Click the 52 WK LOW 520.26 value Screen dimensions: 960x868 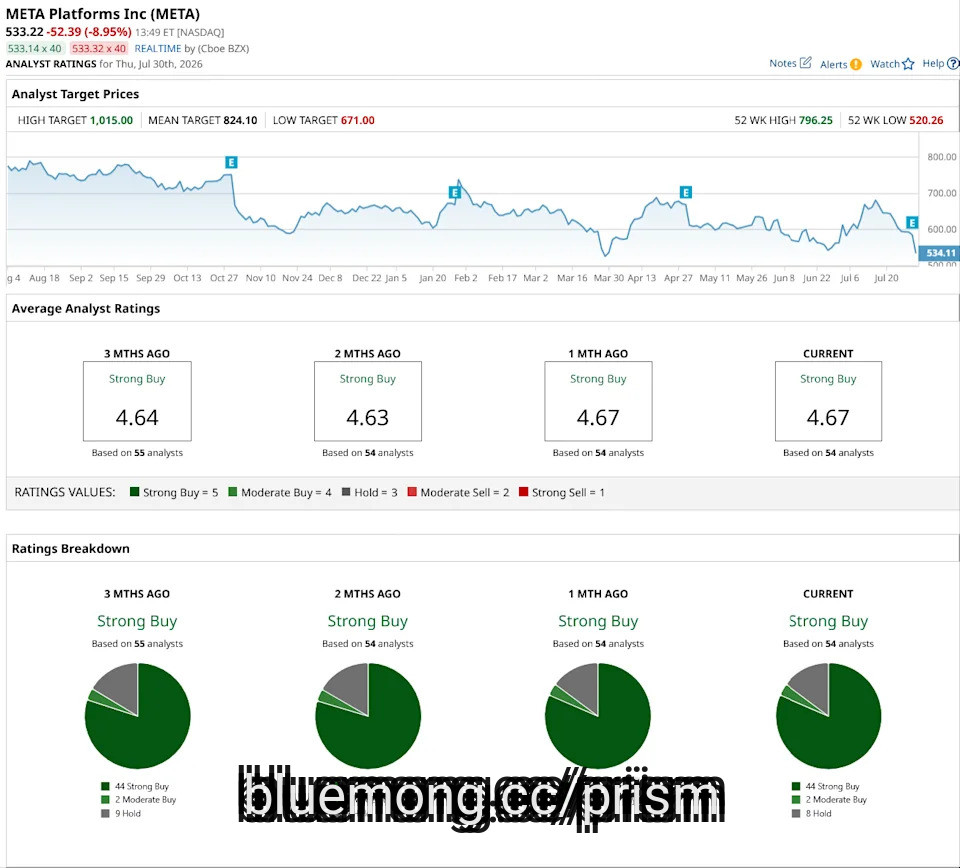pos(926,121)
